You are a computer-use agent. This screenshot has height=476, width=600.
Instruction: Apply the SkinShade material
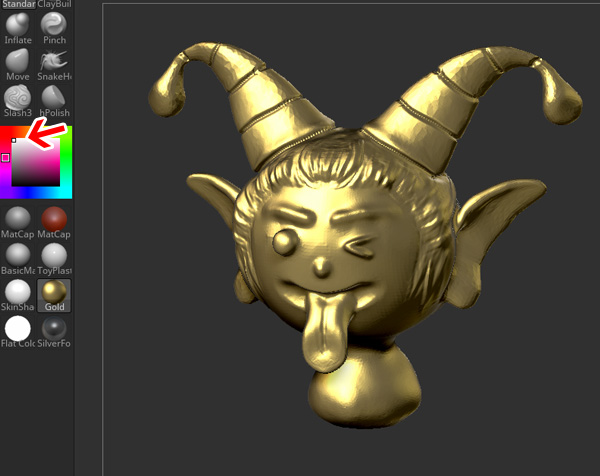(17, 292)
